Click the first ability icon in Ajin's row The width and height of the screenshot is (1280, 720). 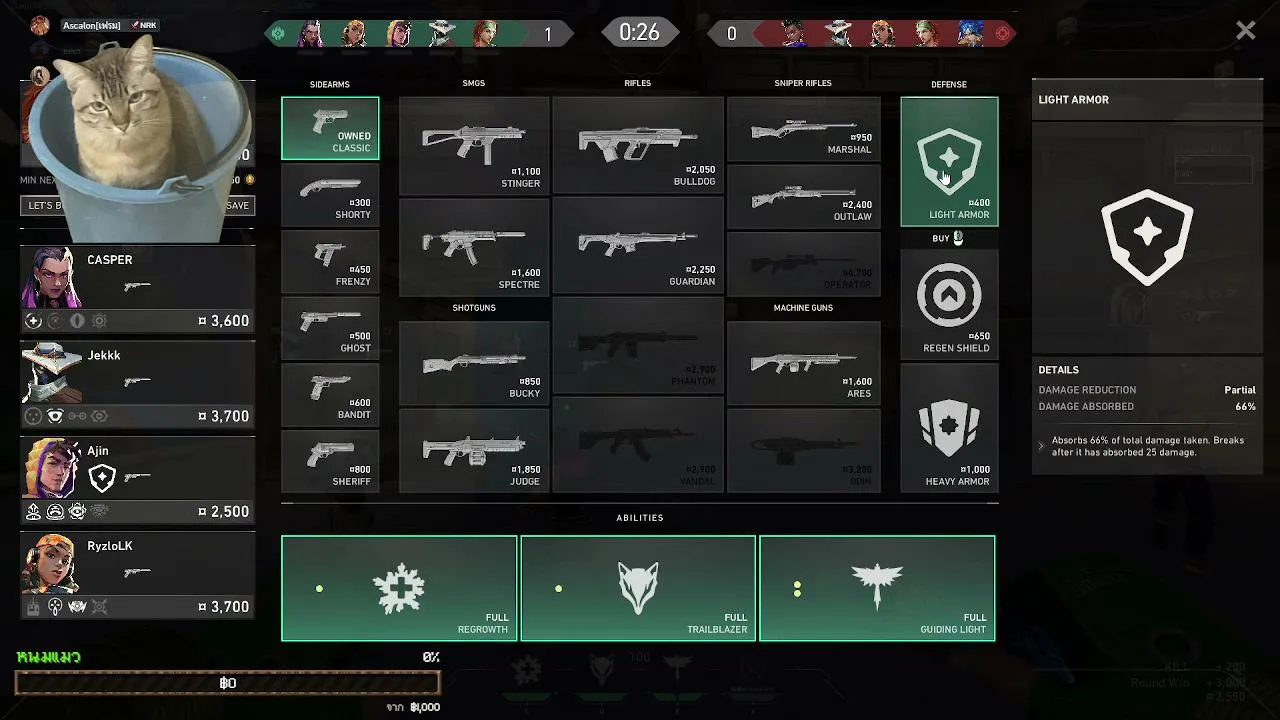tap(33, 511)
